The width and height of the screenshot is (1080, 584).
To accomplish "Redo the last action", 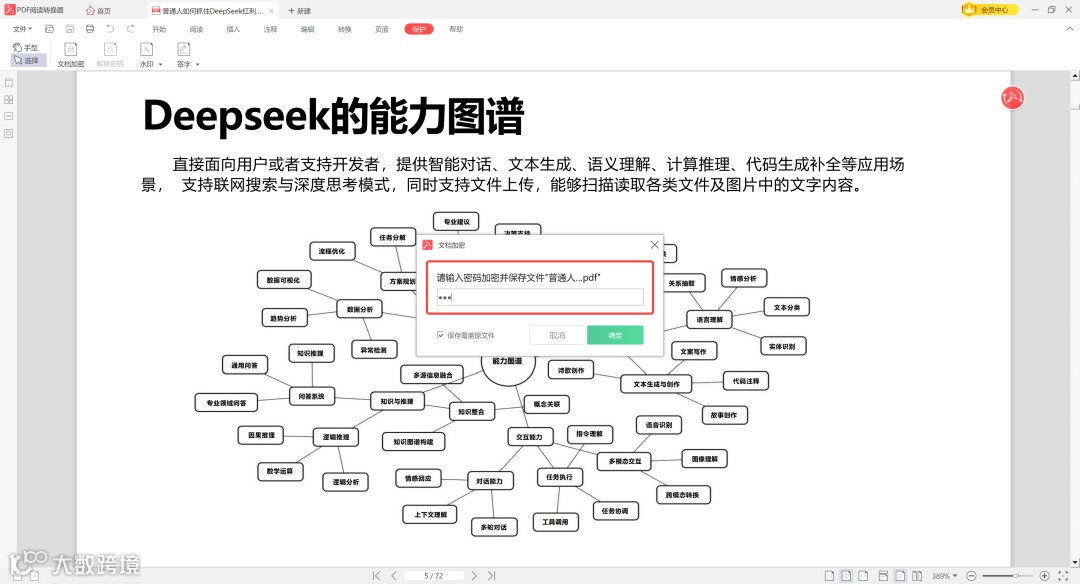I will coord(130,29).
